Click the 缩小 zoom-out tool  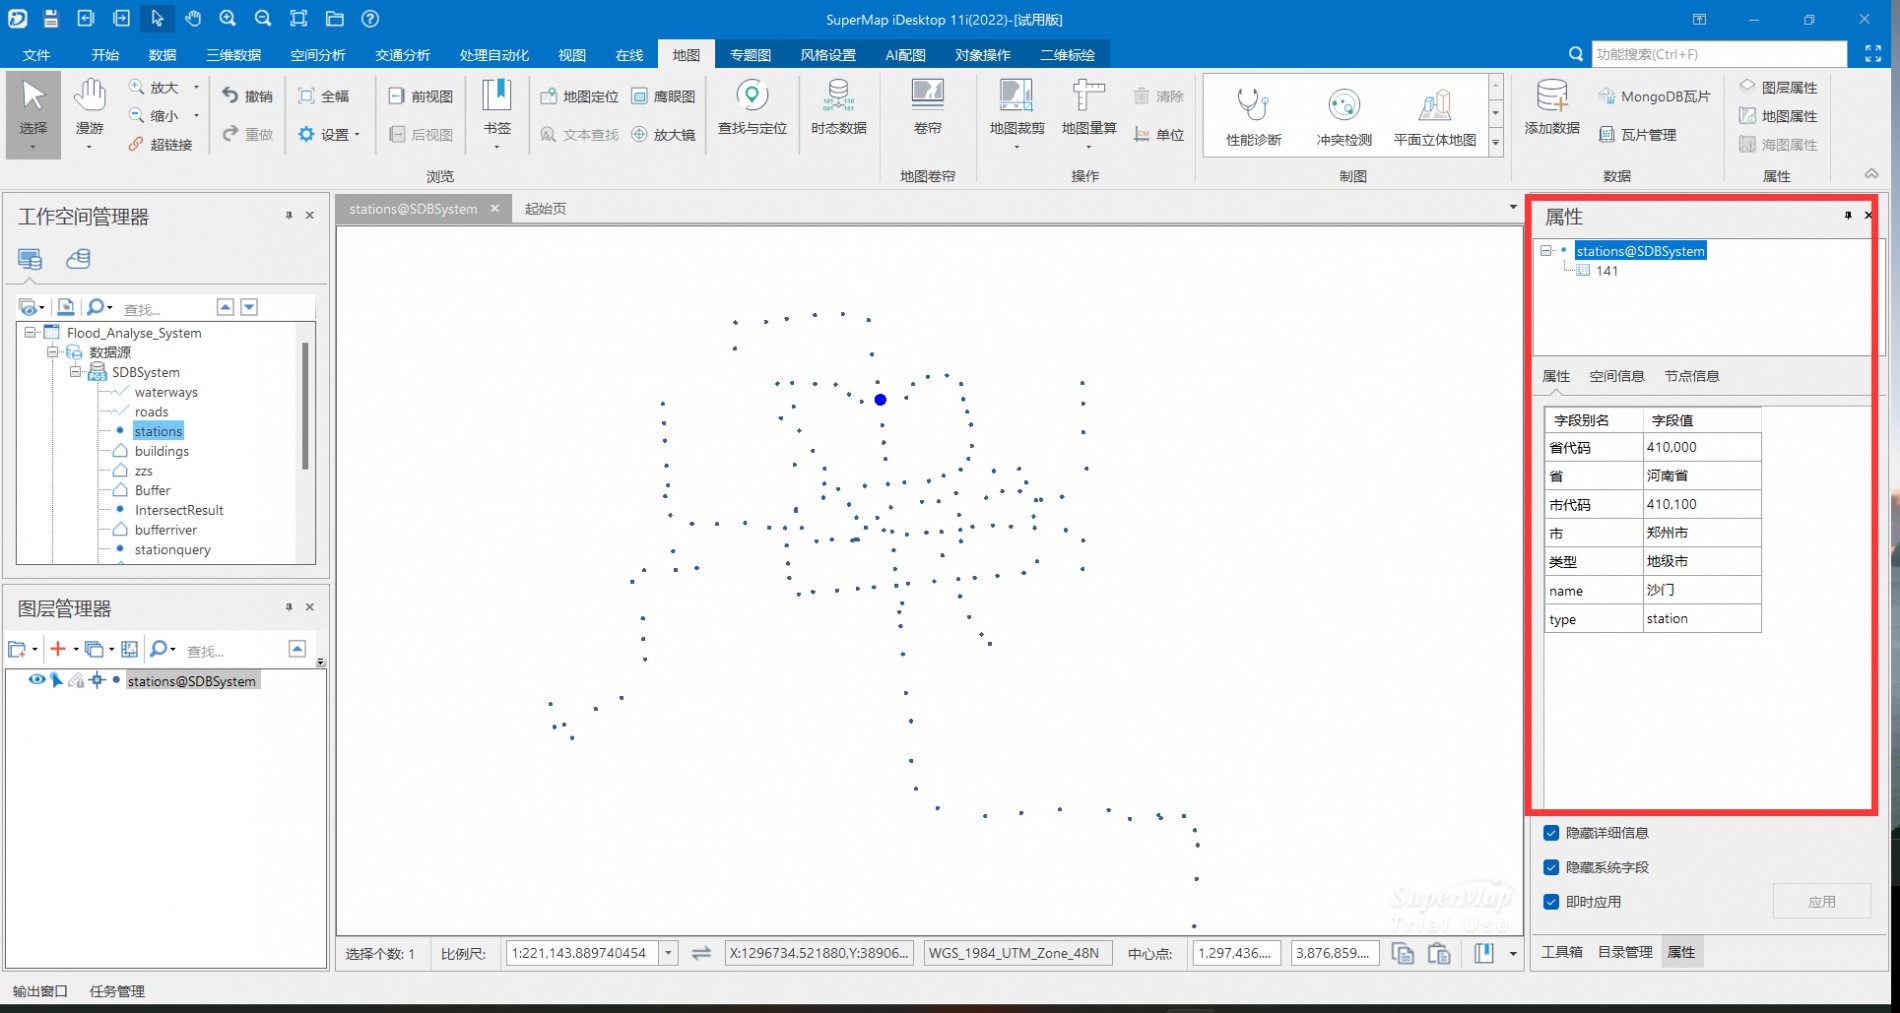coord(155,116)
